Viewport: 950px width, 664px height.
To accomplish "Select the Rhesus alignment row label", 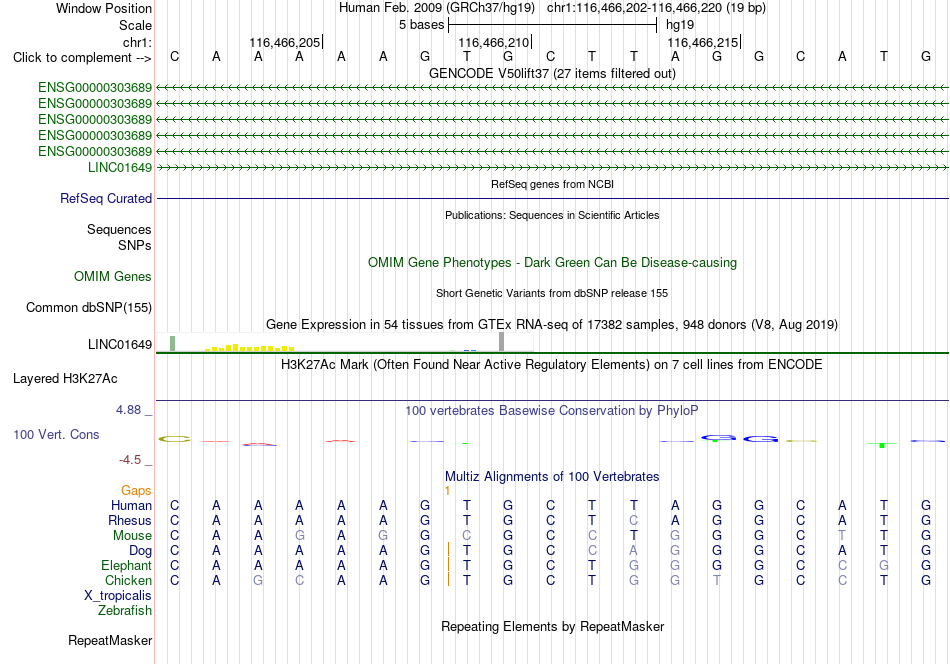I will (130, 520).
